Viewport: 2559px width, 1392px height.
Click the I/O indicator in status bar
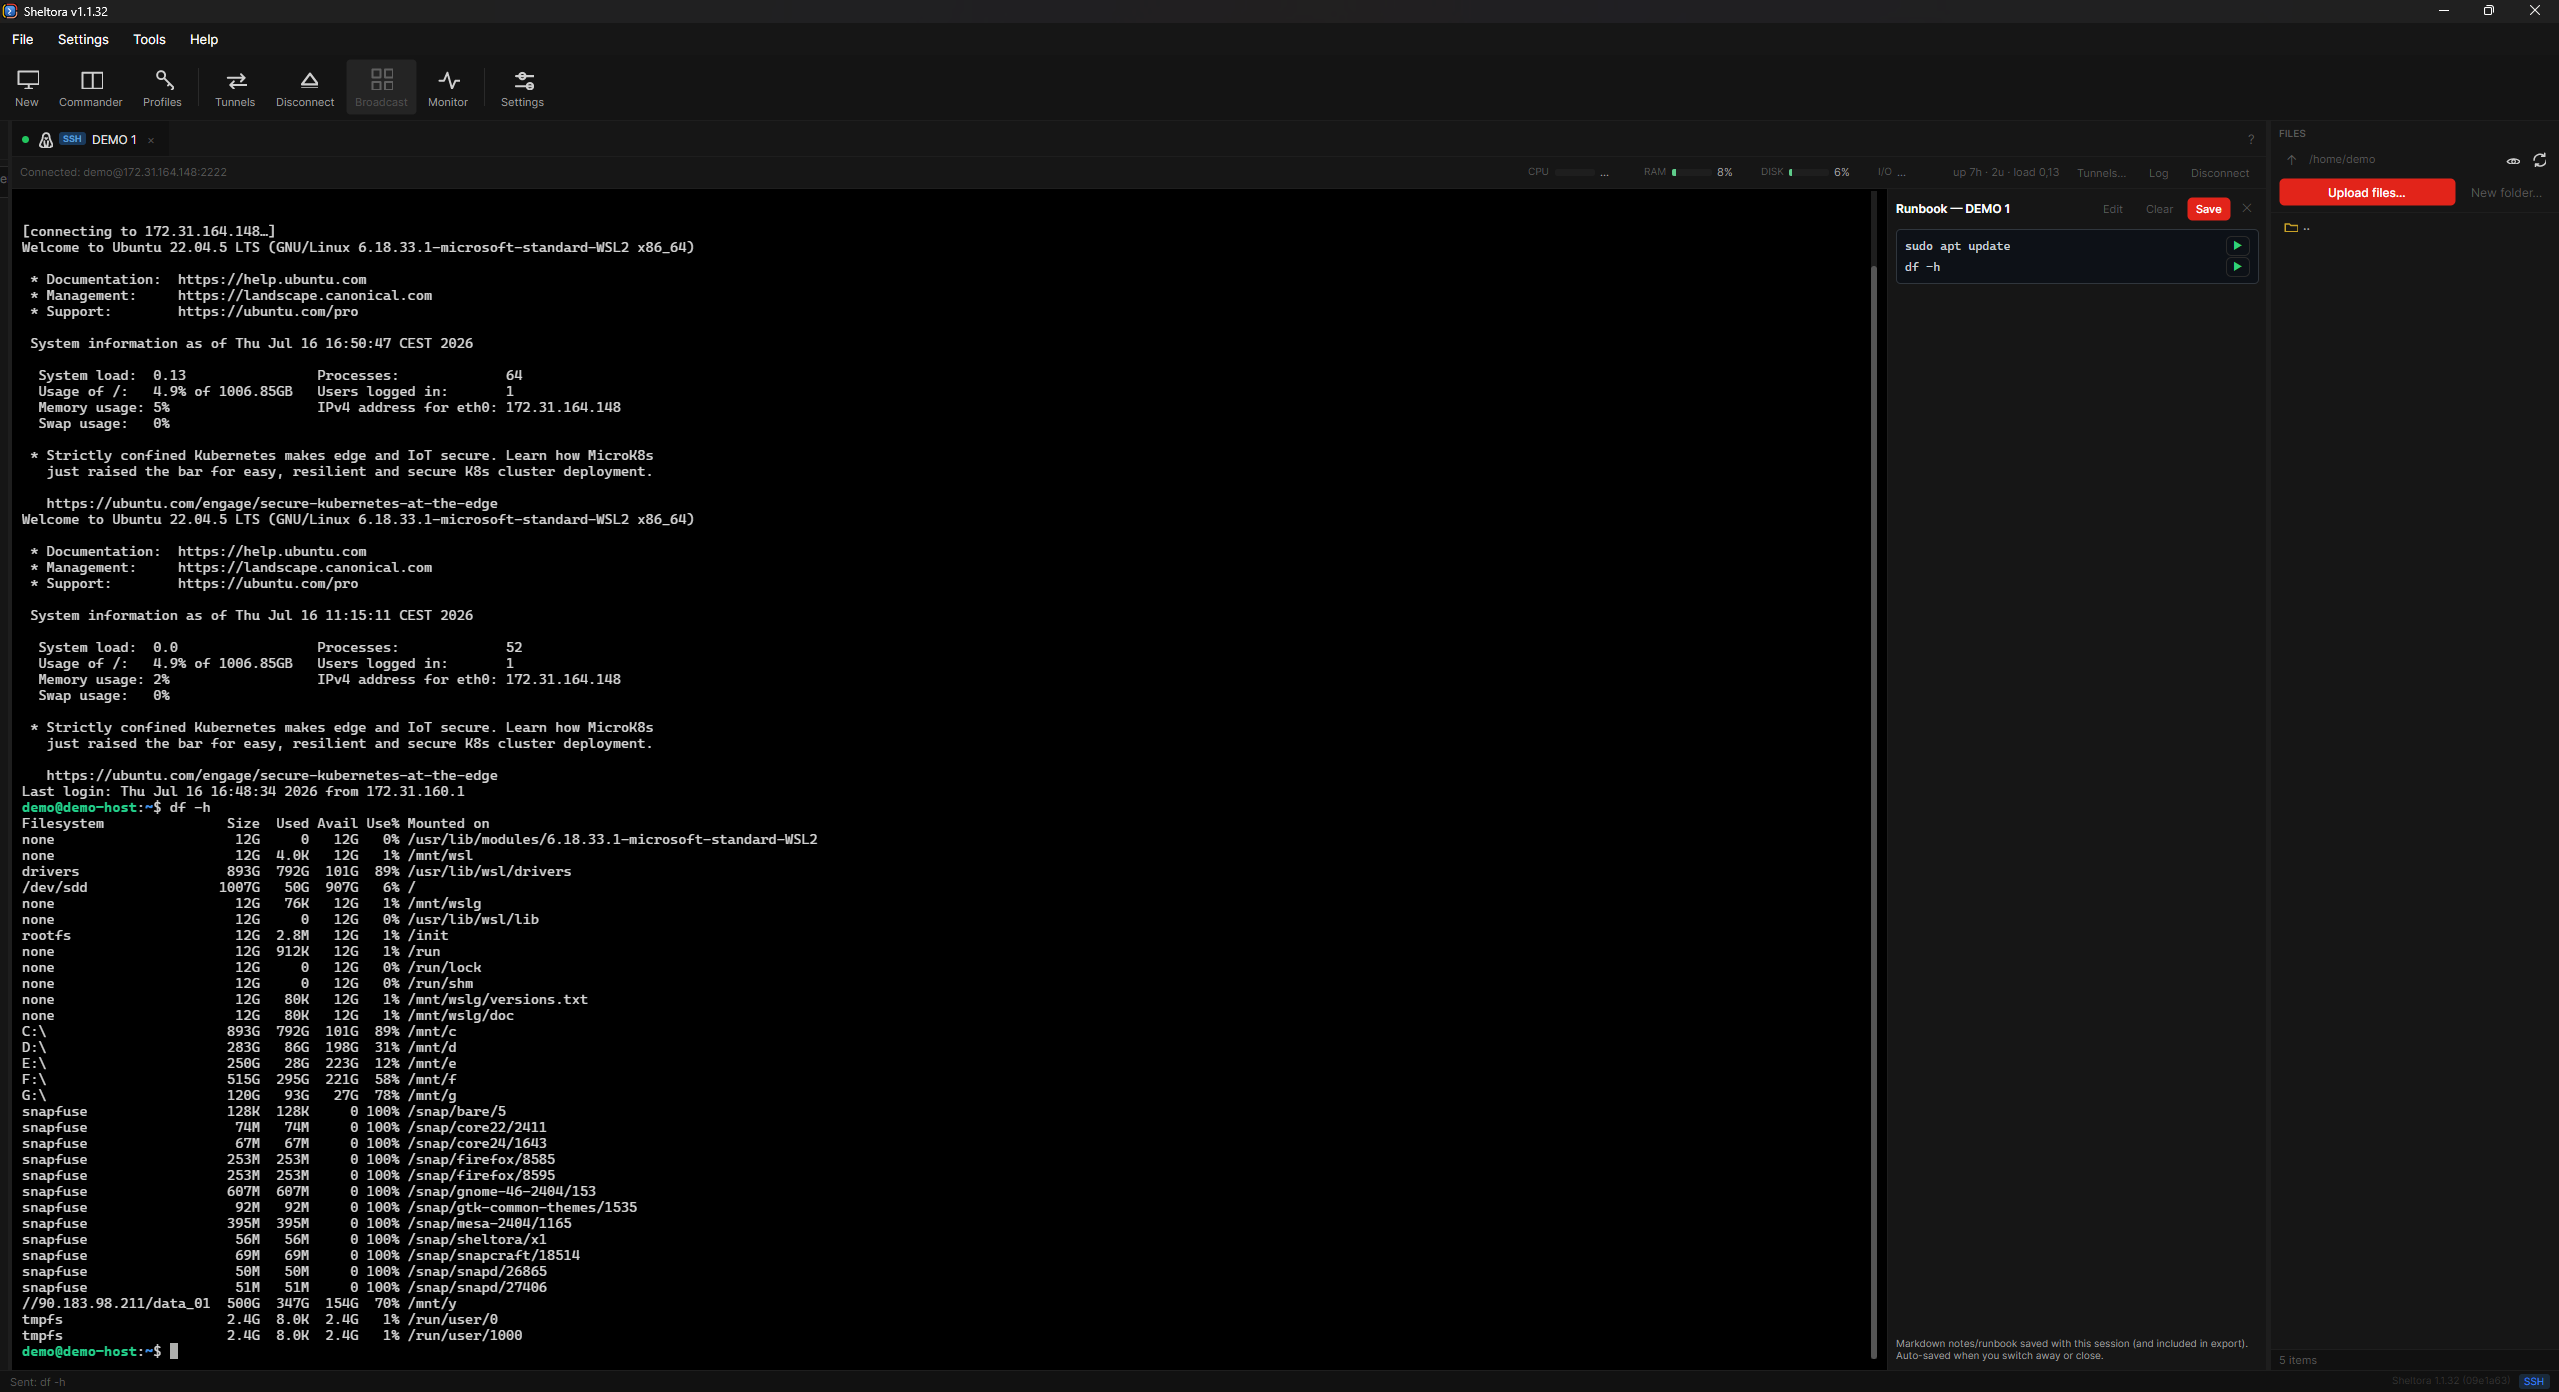click(1891, 172)
